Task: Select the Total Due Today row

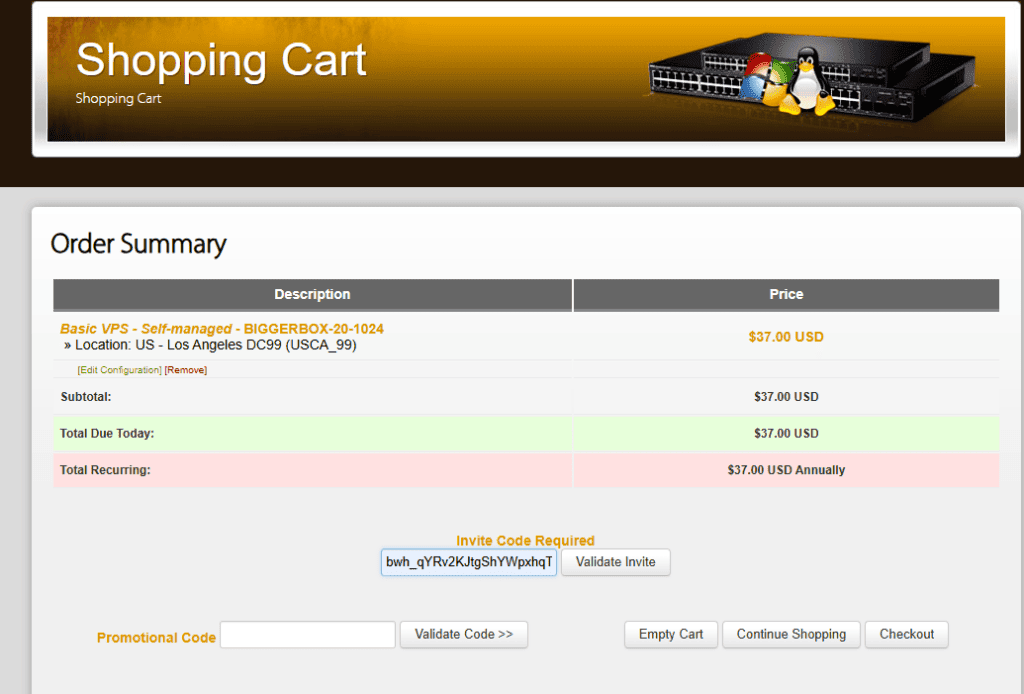Action: 526,434
